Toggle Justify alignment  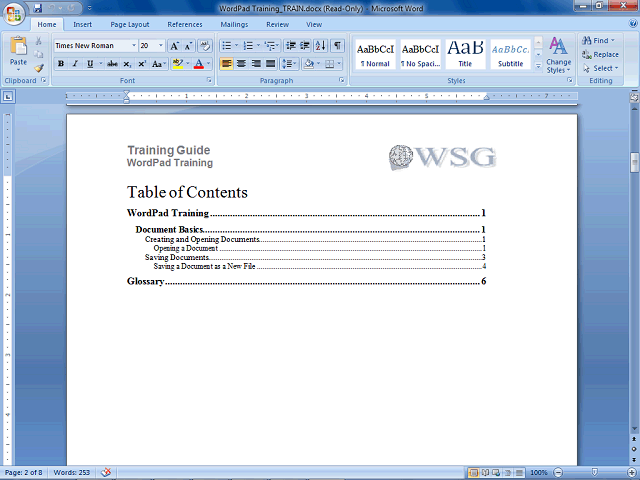270,64
